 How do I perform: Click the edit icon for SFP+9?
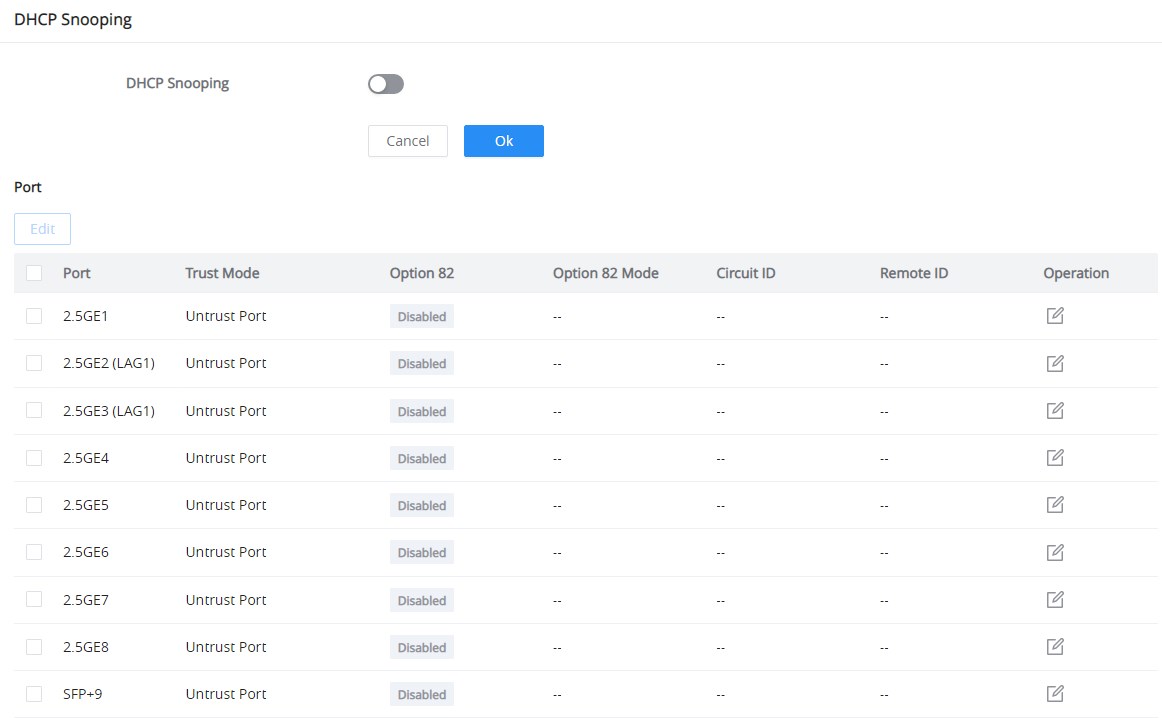tap(1055, 694)
